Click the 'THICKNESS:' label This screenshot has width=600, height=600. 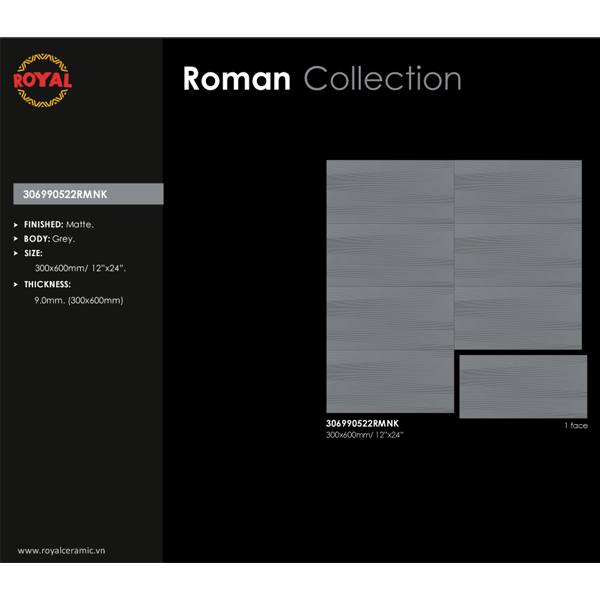click(x=47, y=284)
